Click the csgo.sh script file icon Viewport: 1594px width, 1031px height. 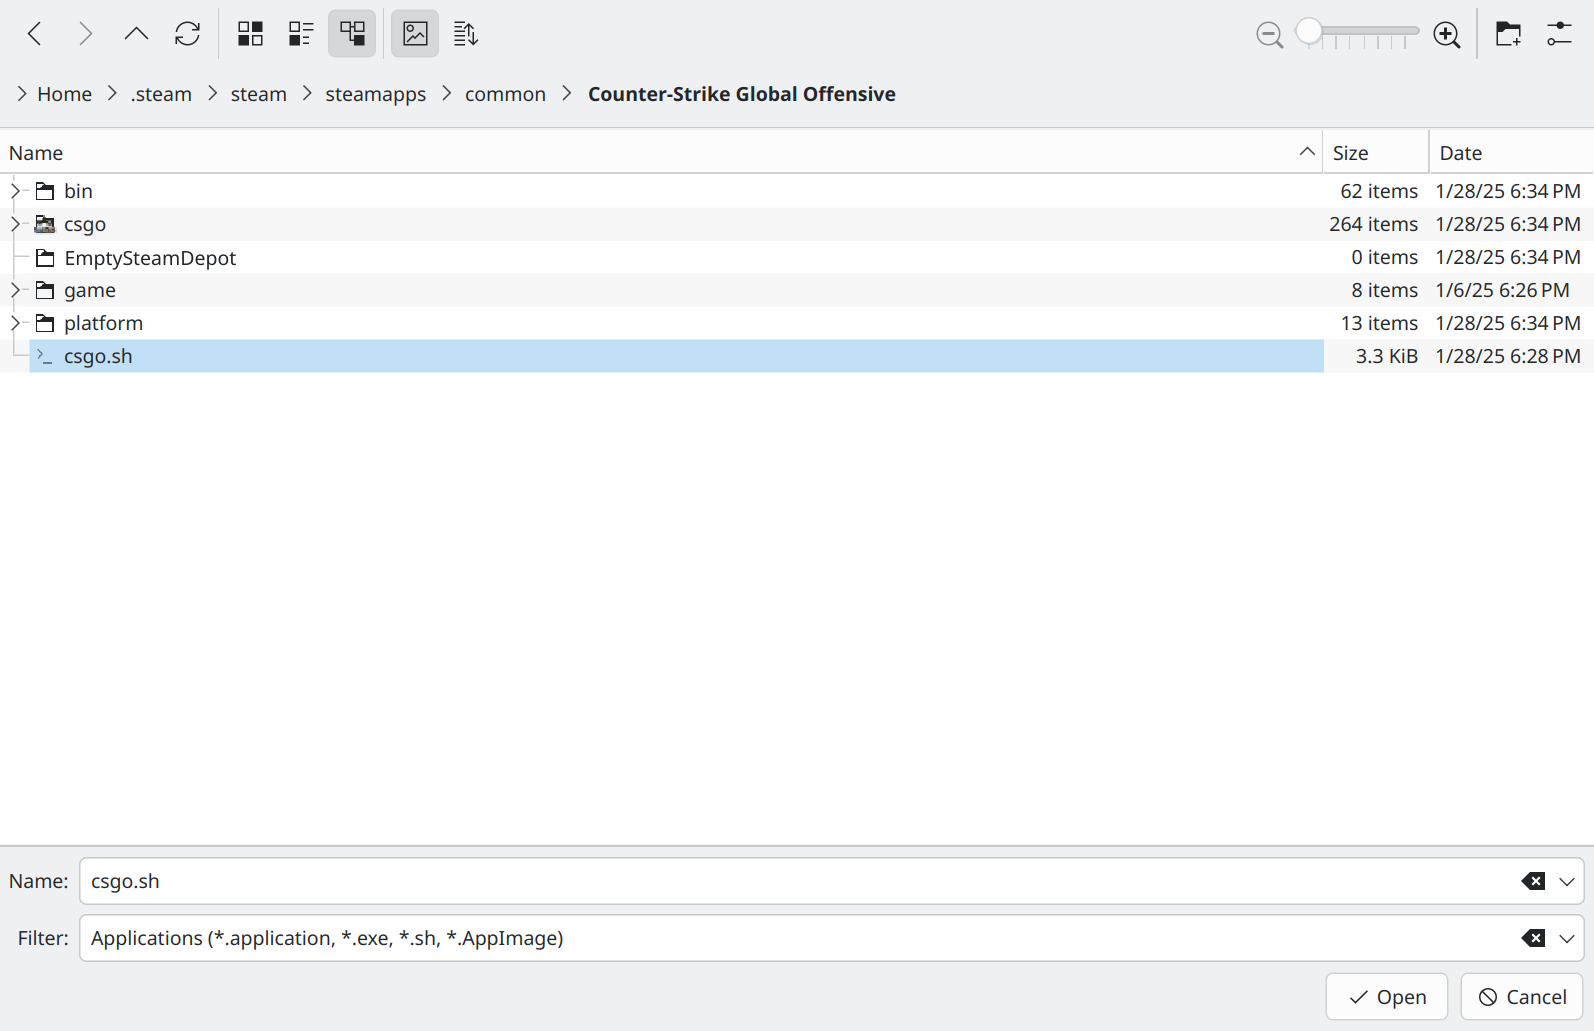tap(45, 356)
